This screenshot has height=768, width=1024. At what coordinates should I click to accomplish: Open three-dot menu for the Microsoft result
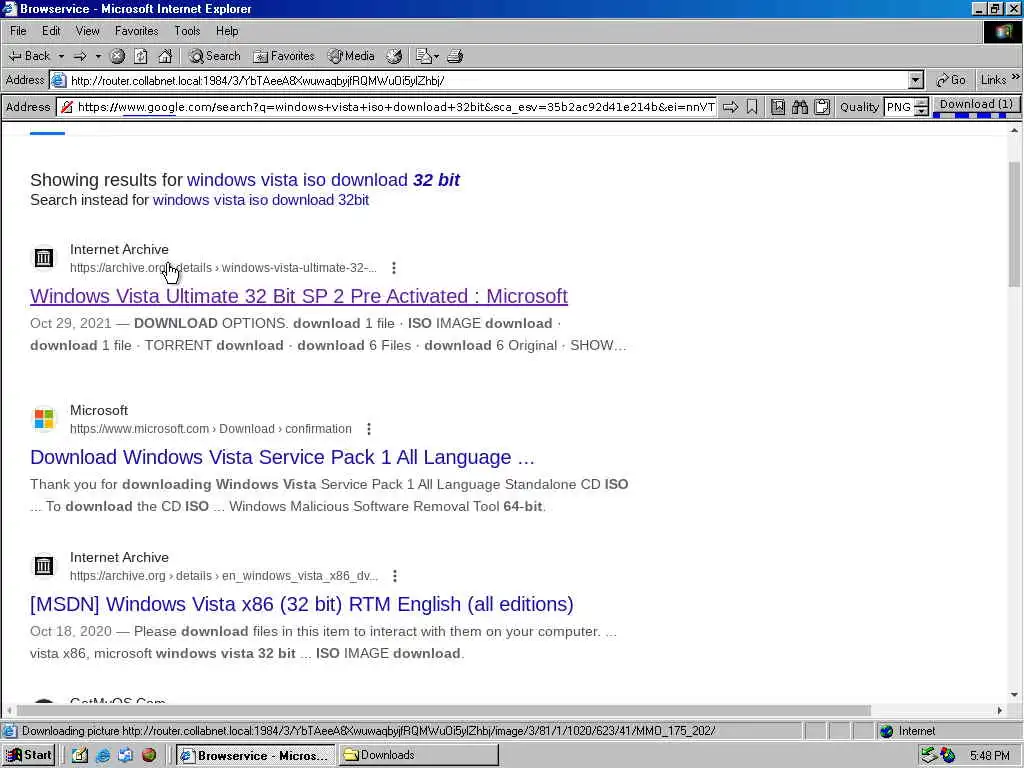369,429
